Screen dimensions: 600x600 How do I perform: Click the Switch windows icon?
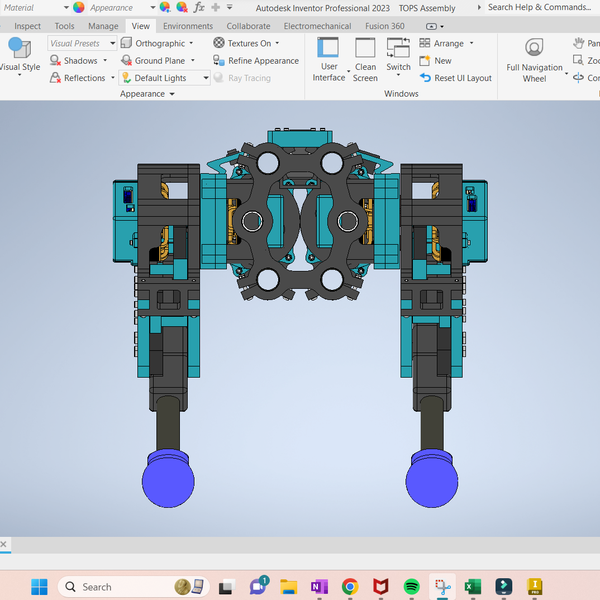(x=398, y=47)
